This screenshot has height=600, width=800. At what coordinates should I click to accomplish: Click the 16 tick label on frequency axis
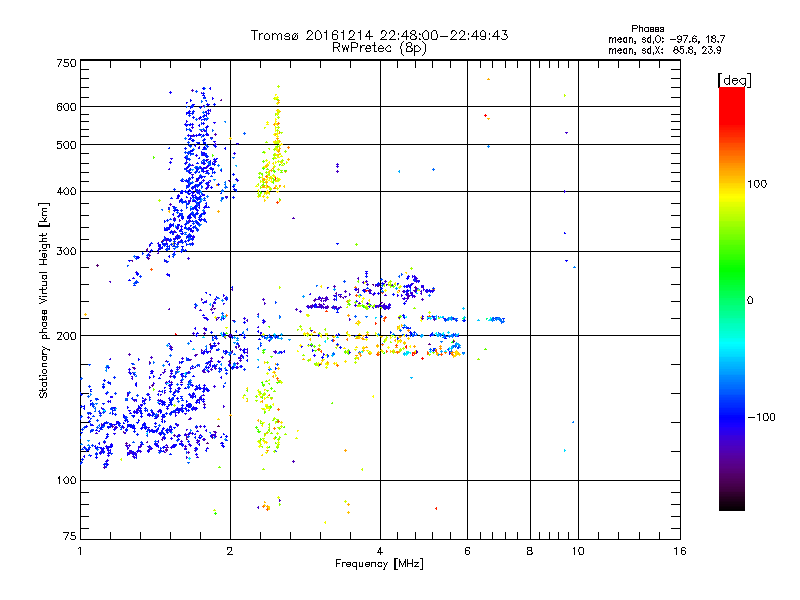point(680,551)
